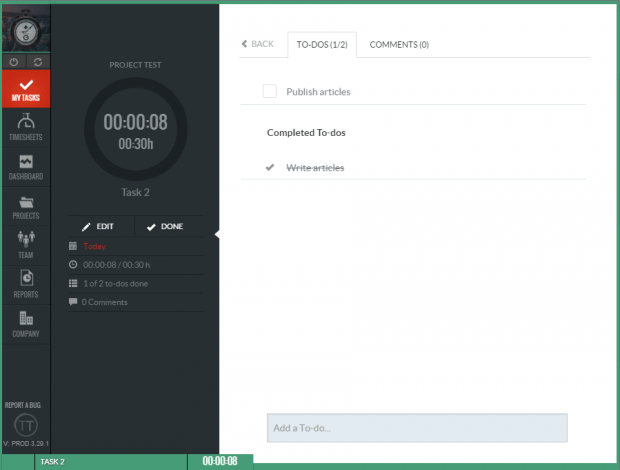
Task: Click the checkmark next to Write articles
Action: [x=270, y=168]
